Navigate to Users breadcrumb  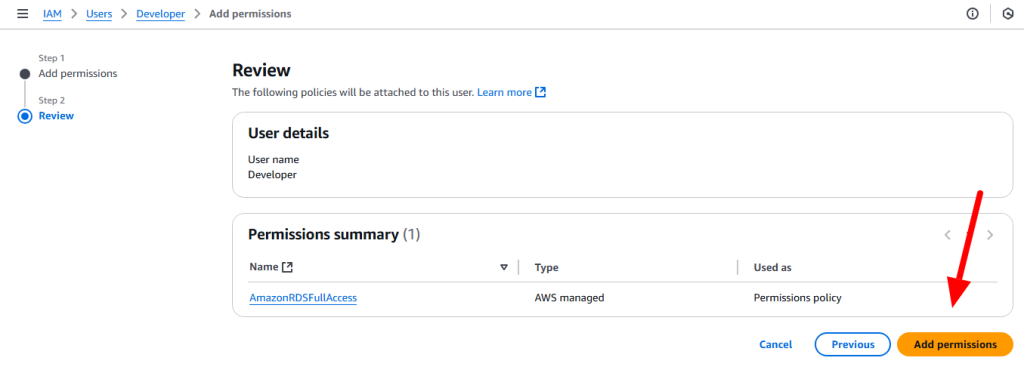pos(99,14)
